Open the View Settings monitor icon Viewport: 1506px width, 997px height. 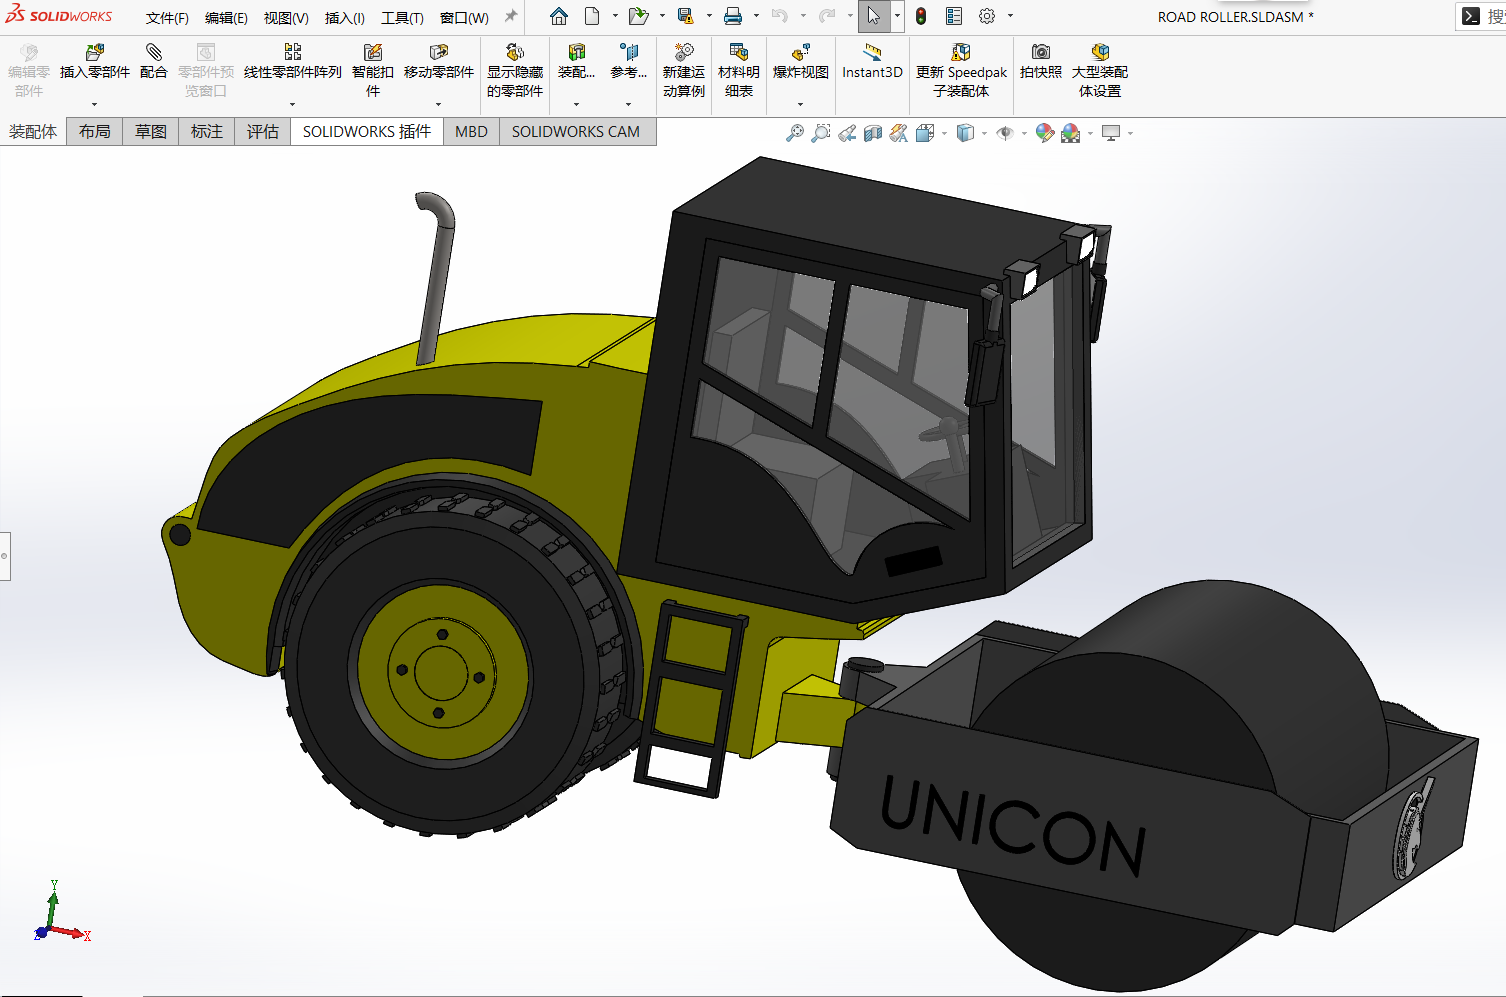click(x=1111, y=133)
